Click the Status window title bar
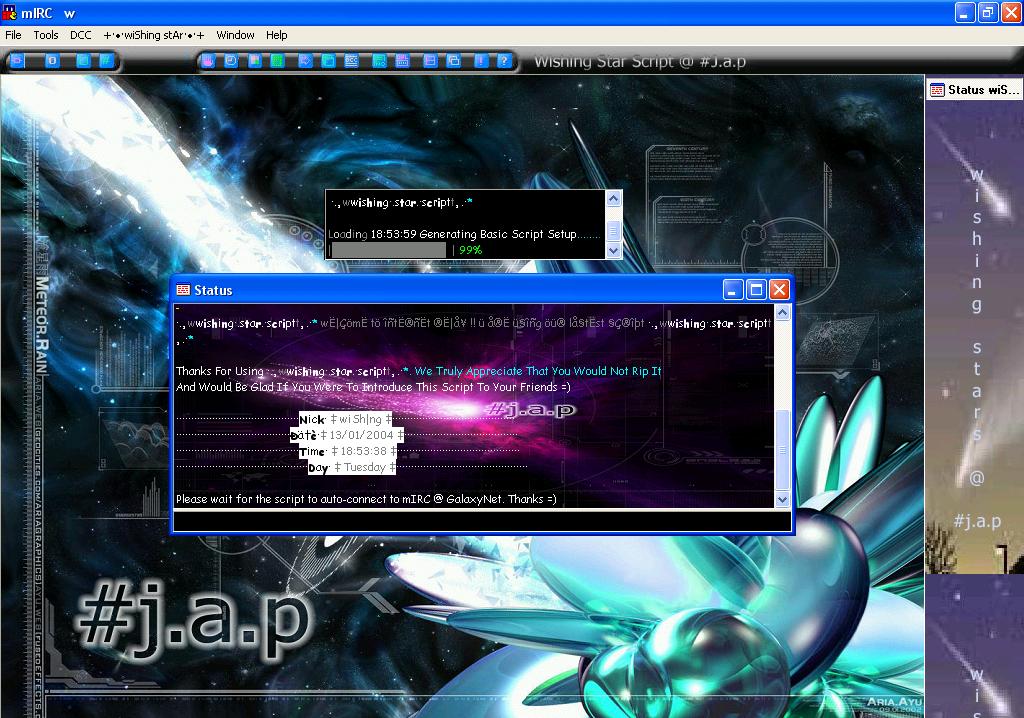 (483, 290)
